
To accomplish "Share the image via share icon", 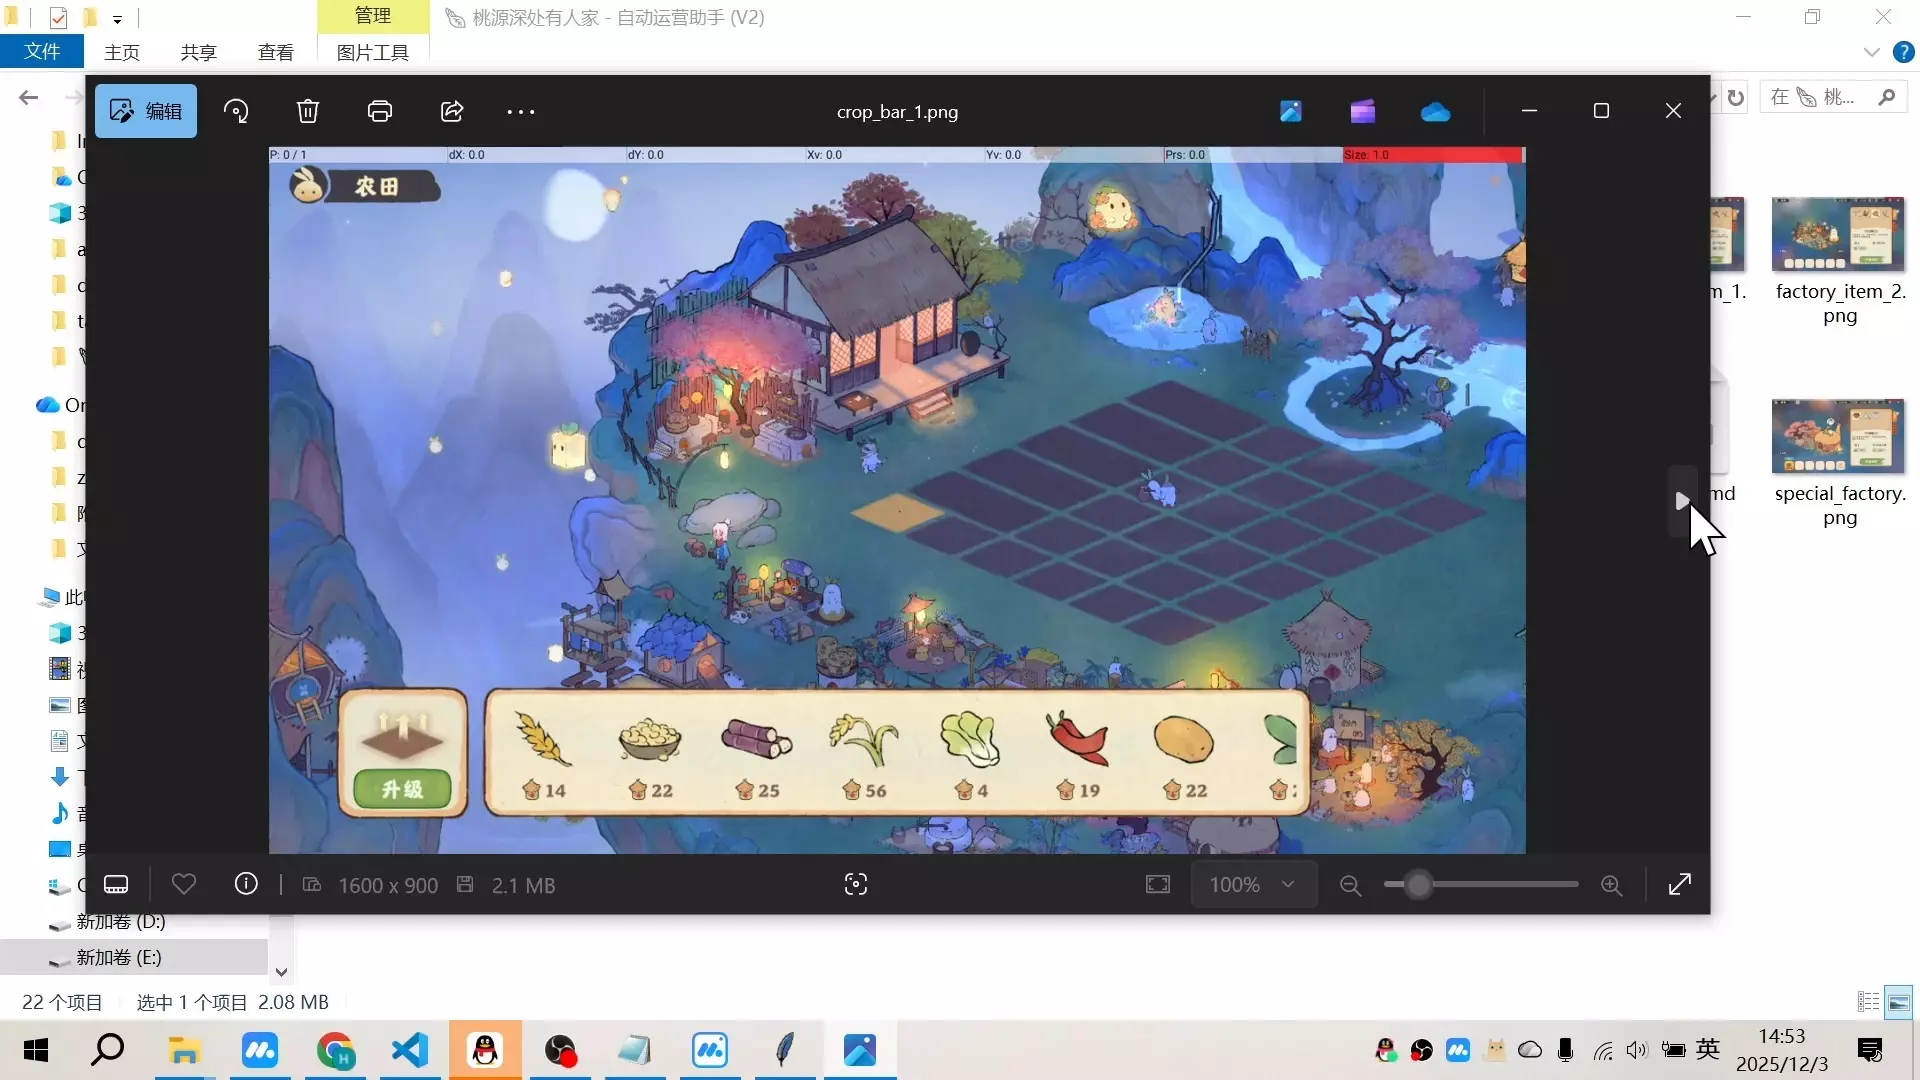I will pyautogui.click(x=452, y=111).
